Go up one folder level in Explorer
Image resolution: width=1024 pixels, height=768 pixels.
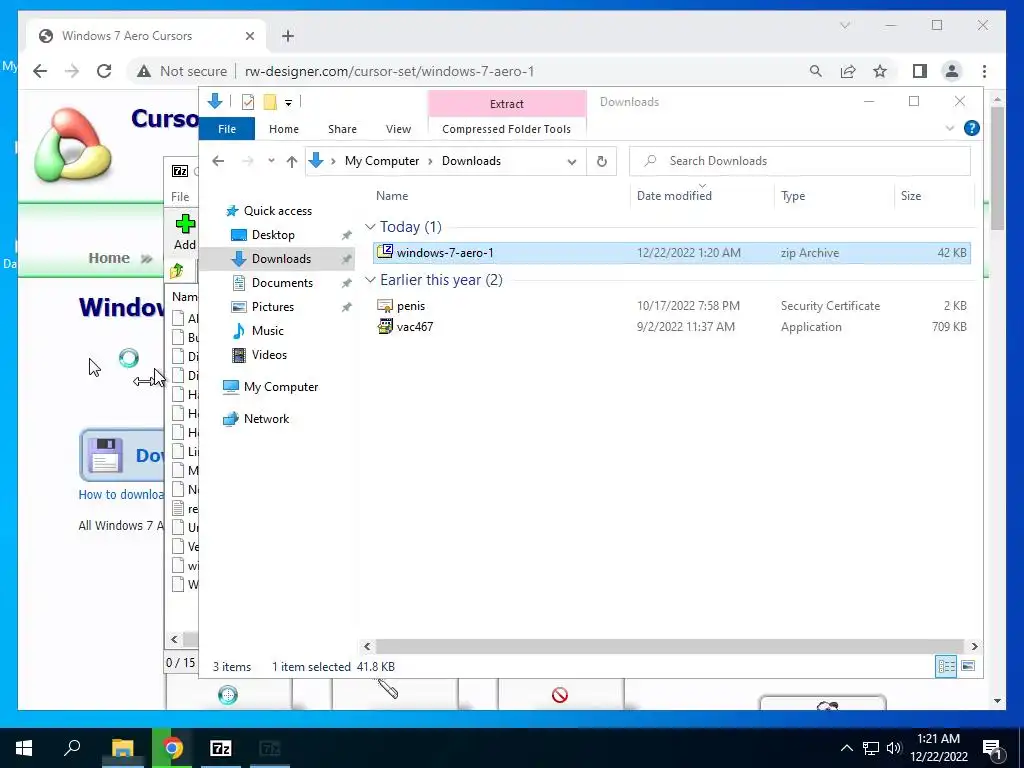[x=291, y=161]
